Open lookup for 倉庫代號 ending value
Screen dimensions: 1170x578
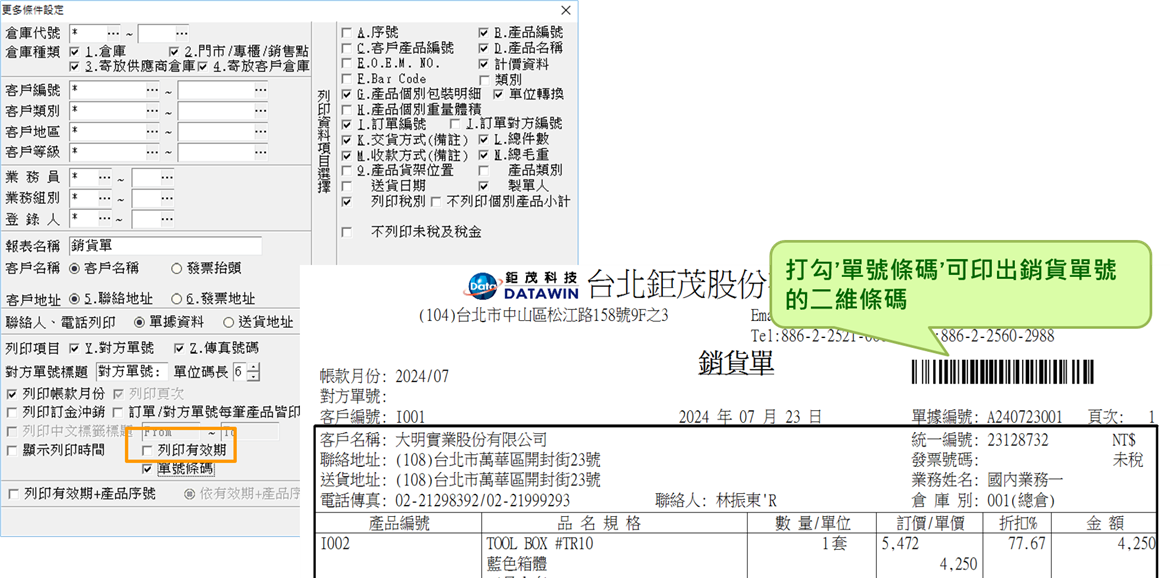[x=182, y=34]
